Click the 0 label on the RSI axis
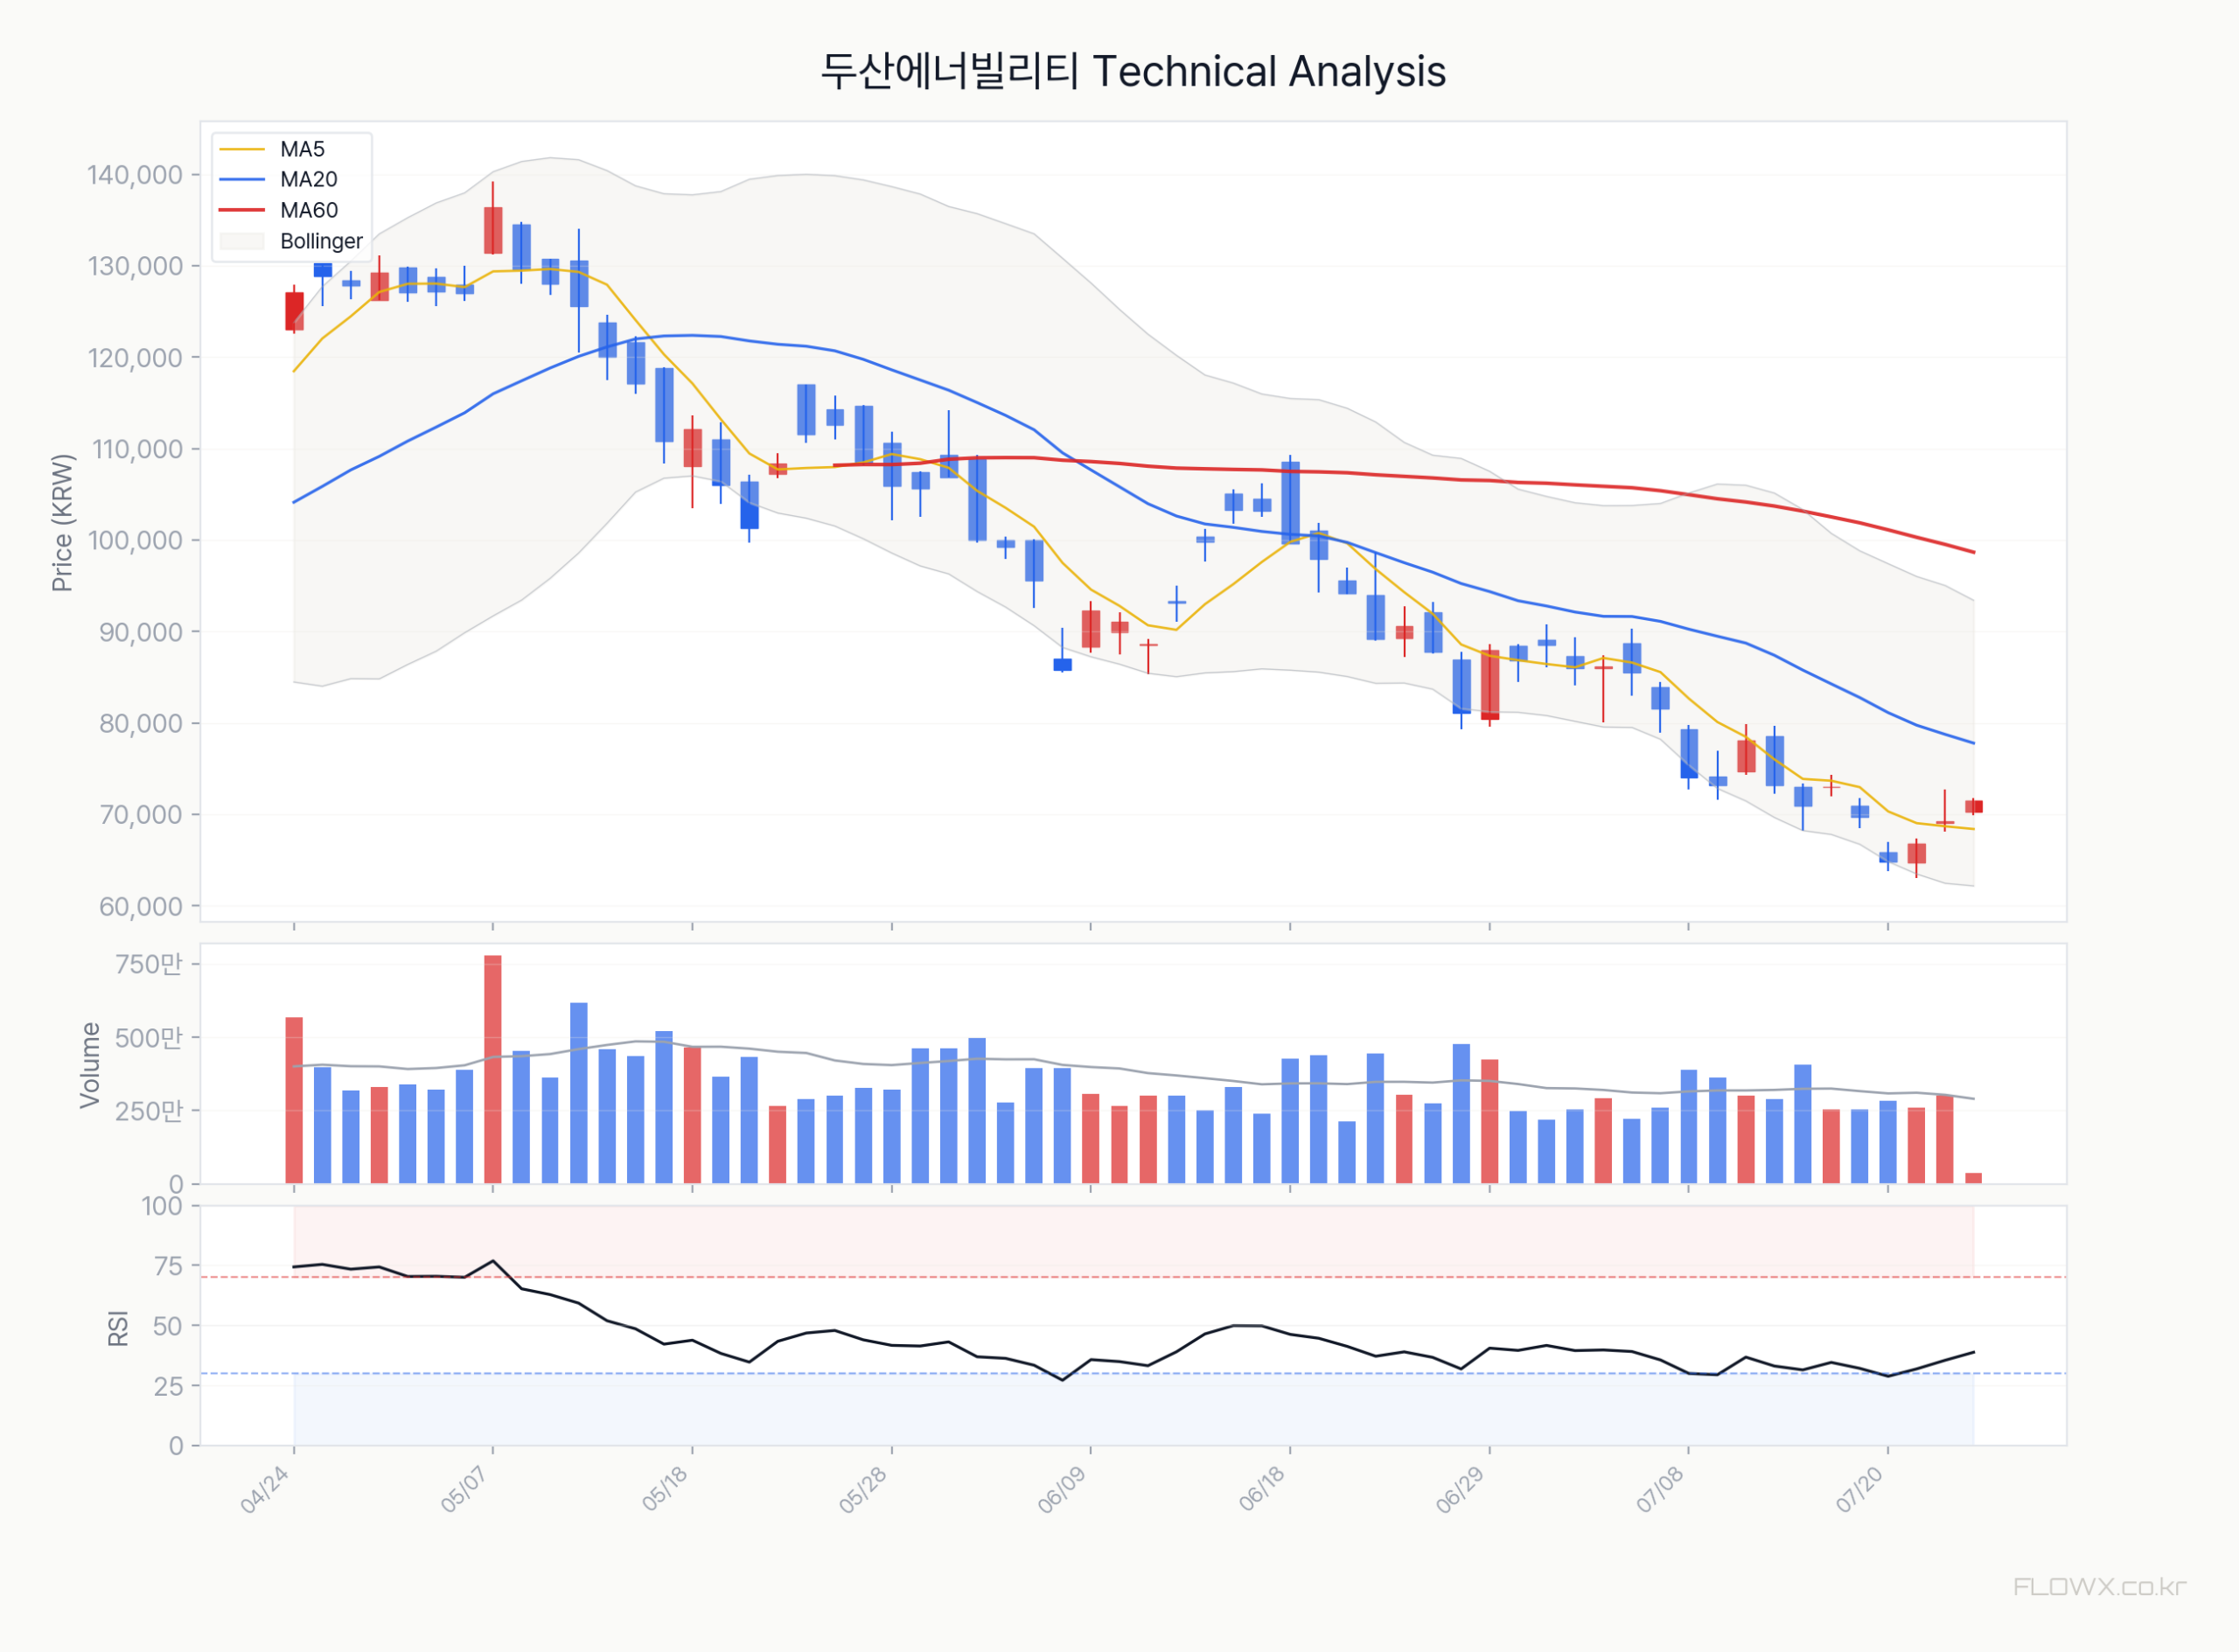 [176, 1446]
